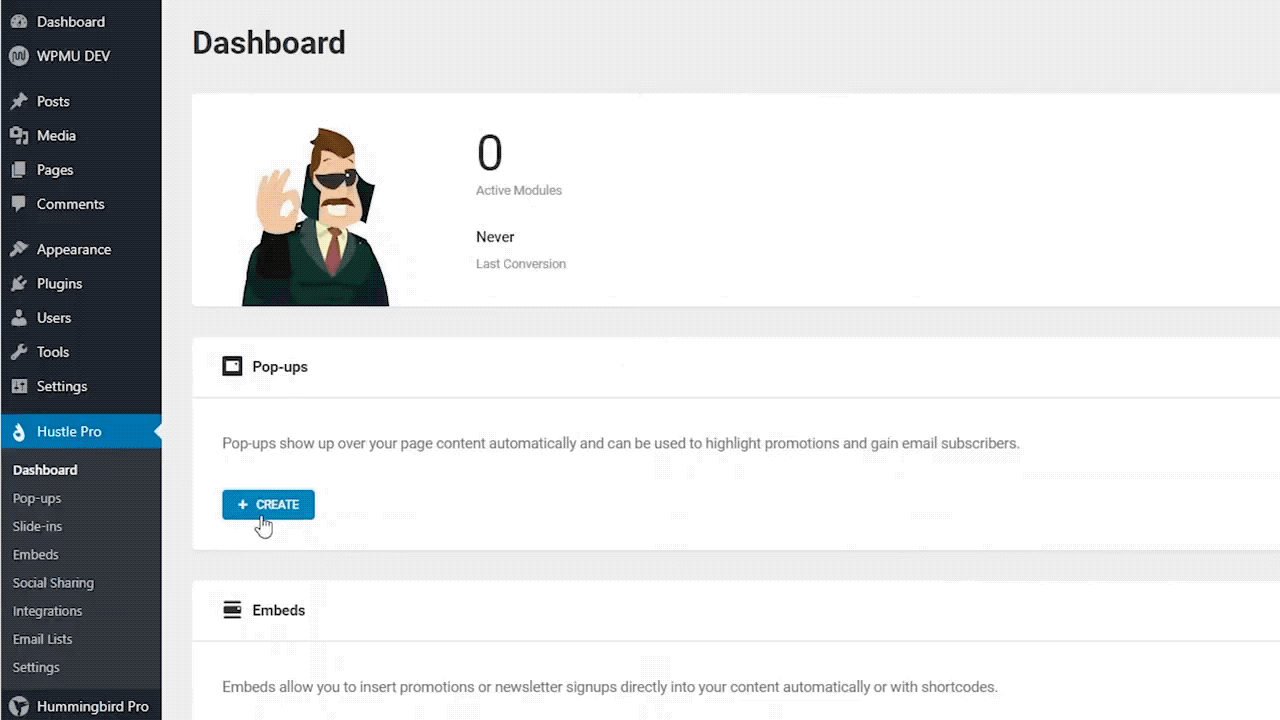Viewport: 1280px width, 720px height.
Task: Click the Active Modules count 0
Action: (489, 154)
